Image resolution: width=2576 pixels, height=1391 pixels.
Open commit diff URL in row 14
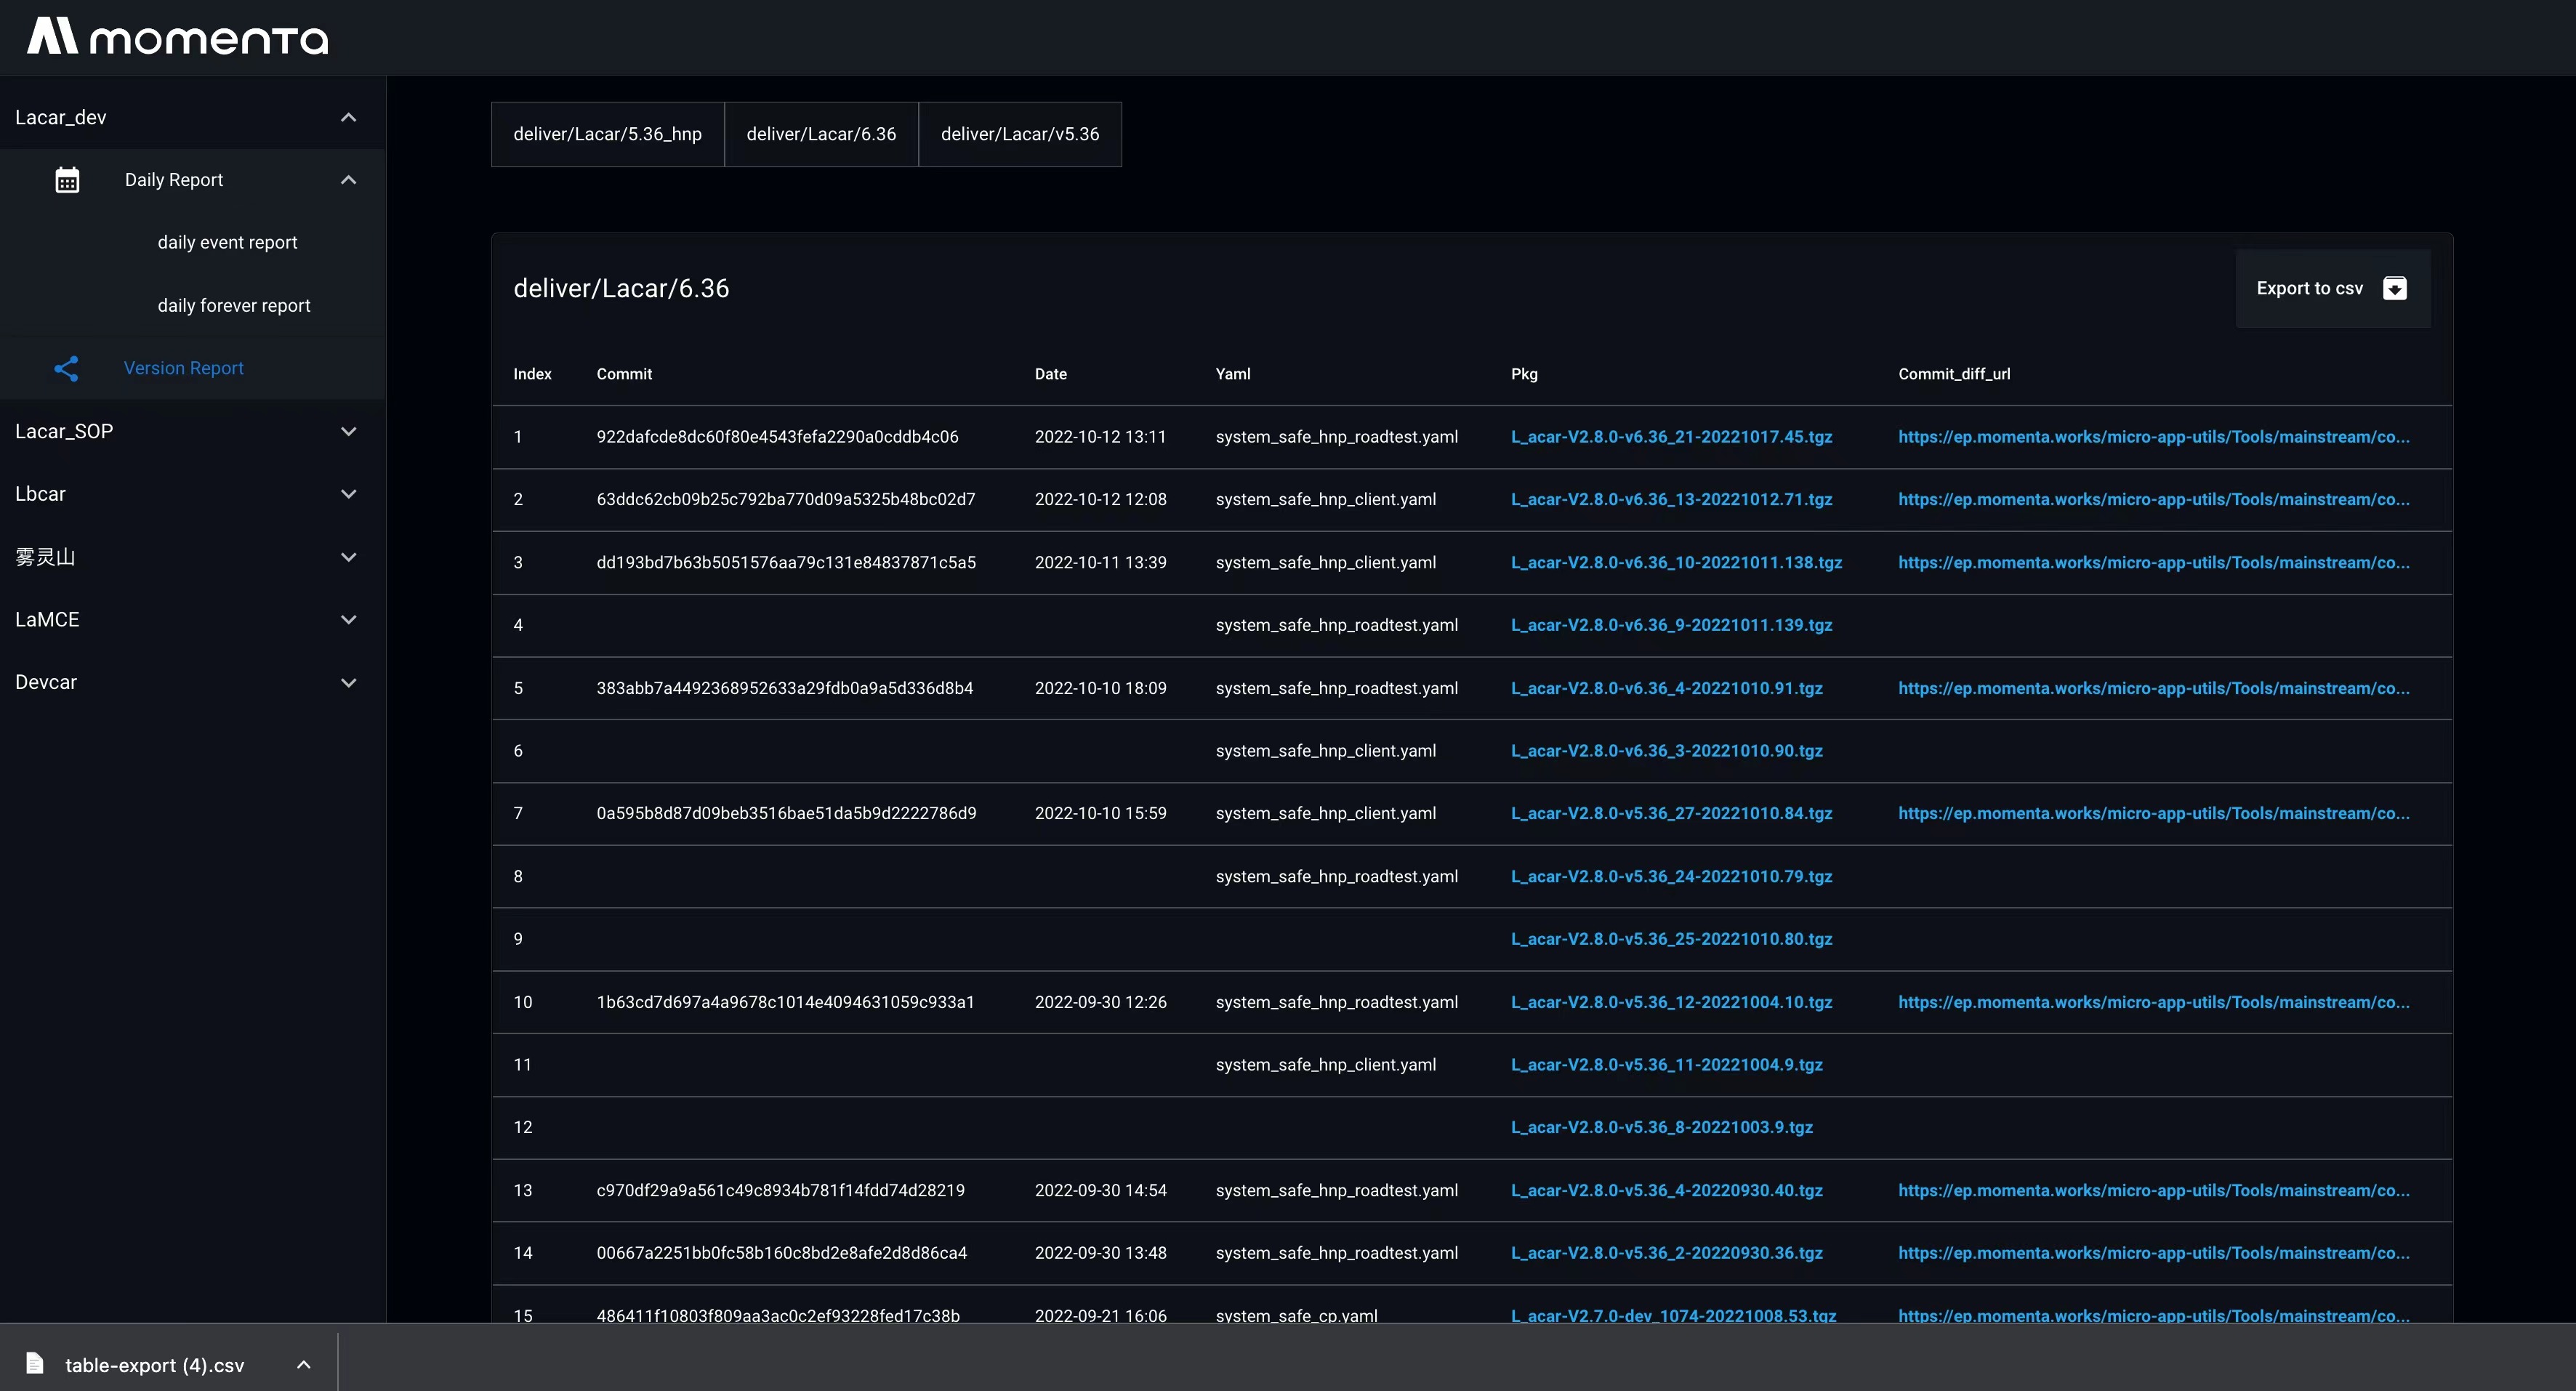point(2153,1253)
